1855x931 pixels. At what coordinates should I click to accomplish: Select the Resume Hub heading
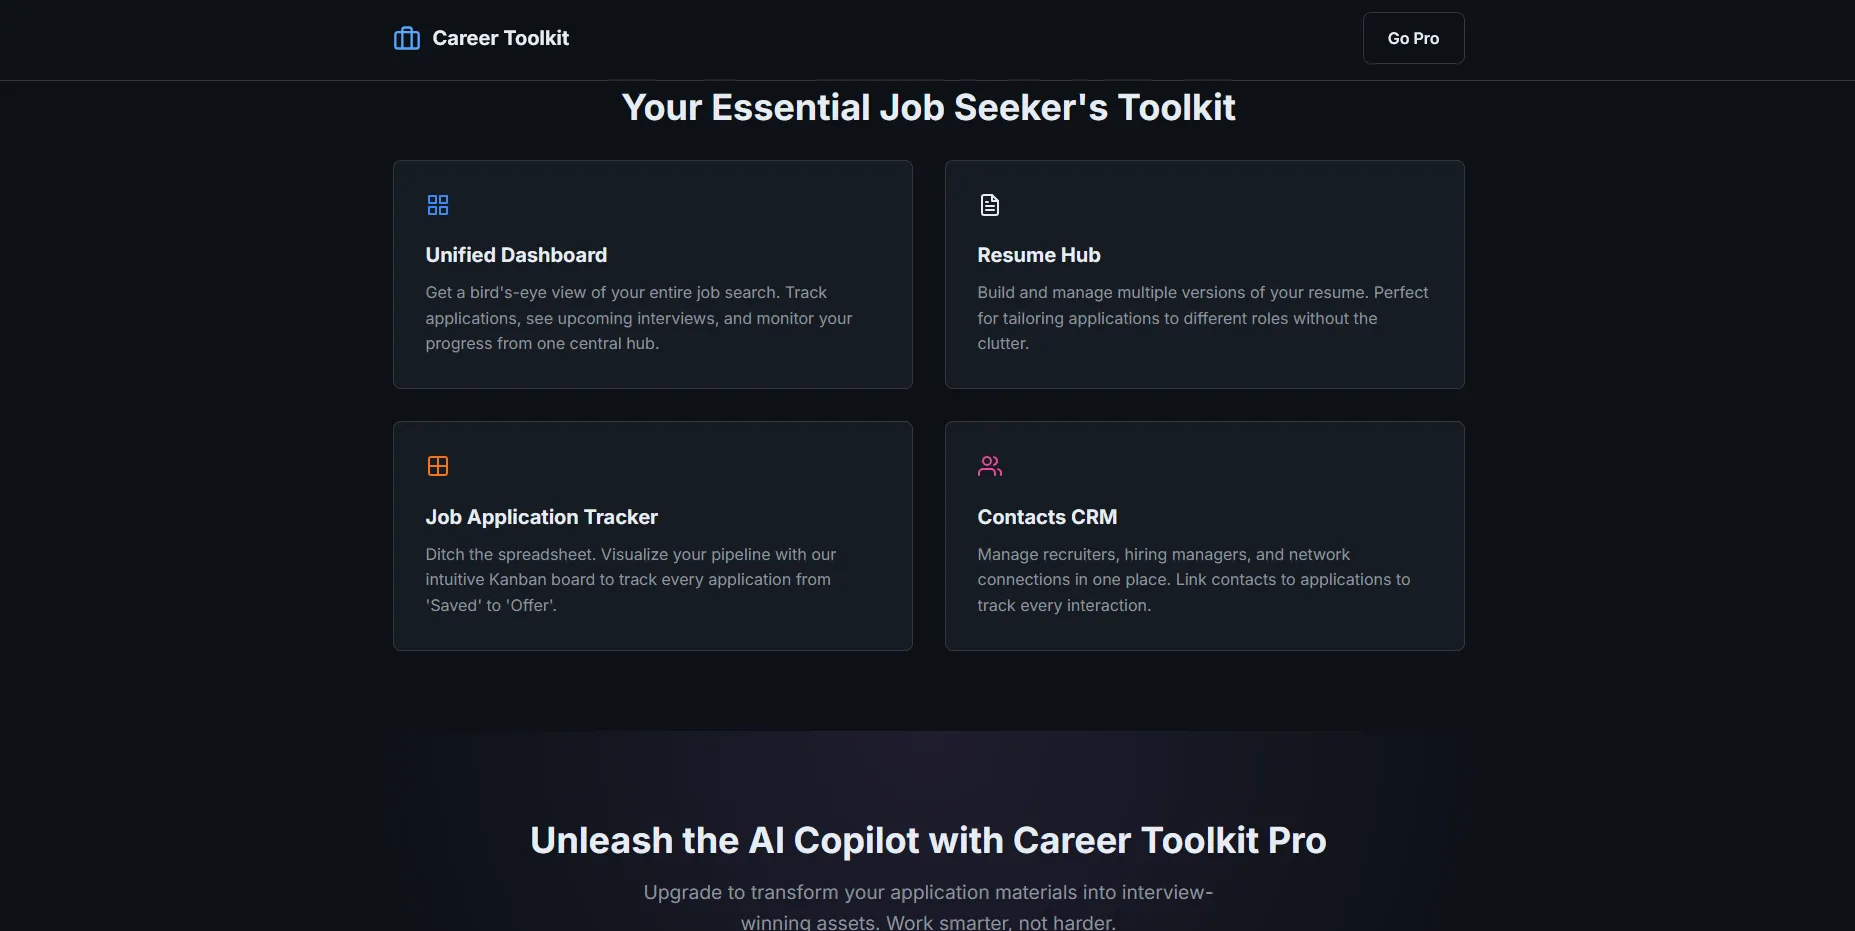[x=1038, y=255]
